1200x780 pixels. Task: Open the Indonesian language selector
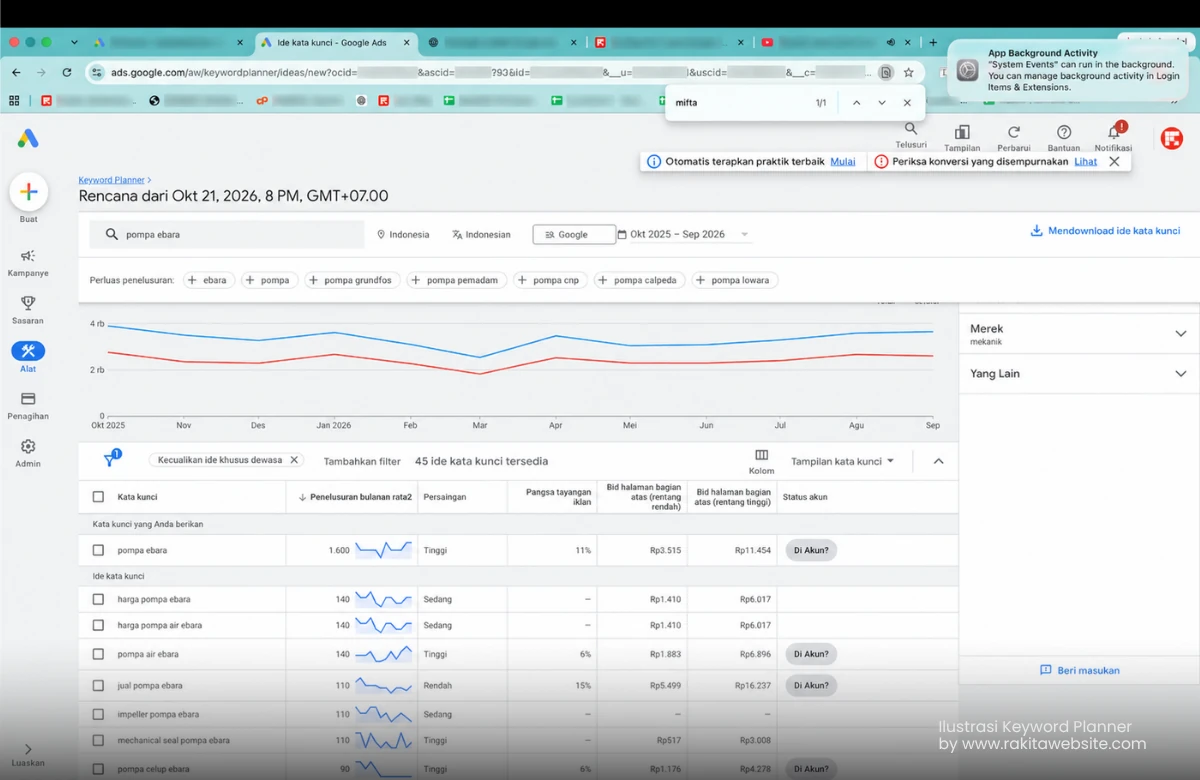(x=481, y=234)
